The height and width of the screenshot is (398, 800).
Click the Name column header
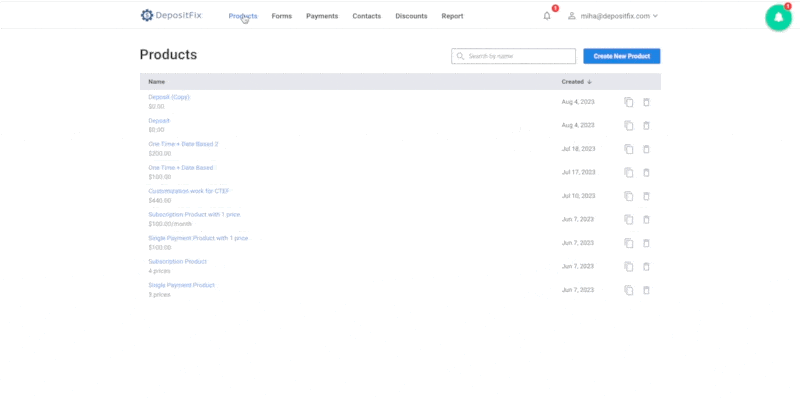click(157, 82)
